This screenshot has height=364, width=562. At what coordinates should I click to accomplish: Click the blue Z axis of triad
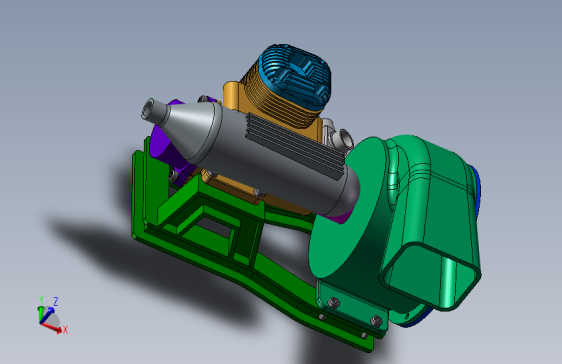point(49,311)
